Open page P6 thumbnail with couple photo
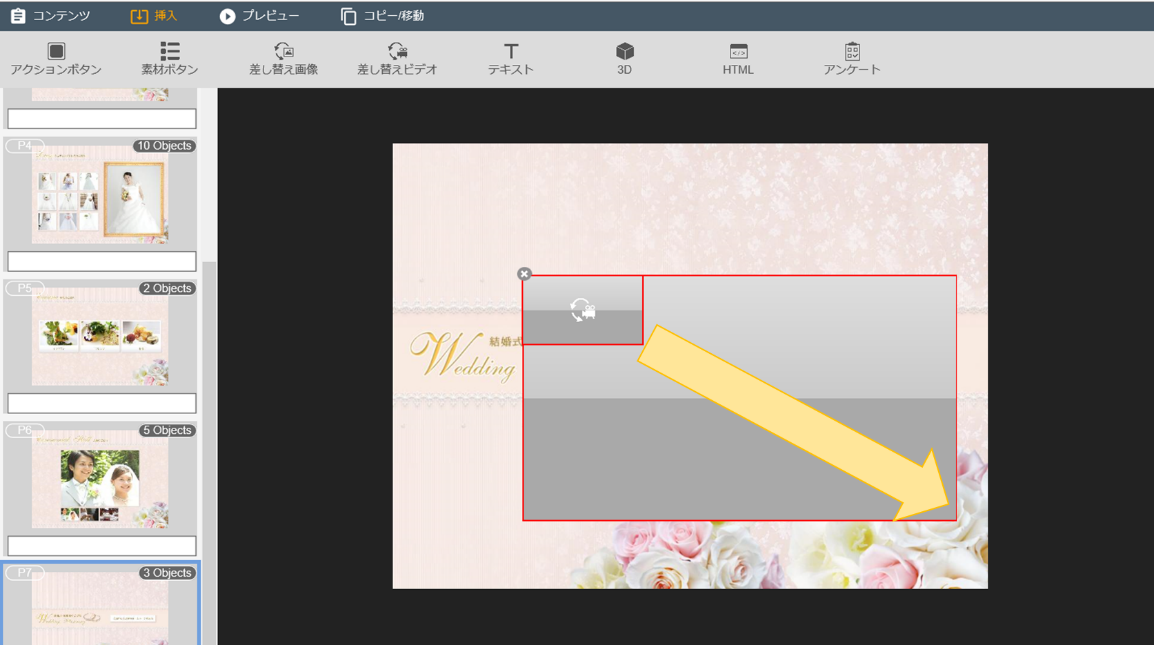 [100, 480]
